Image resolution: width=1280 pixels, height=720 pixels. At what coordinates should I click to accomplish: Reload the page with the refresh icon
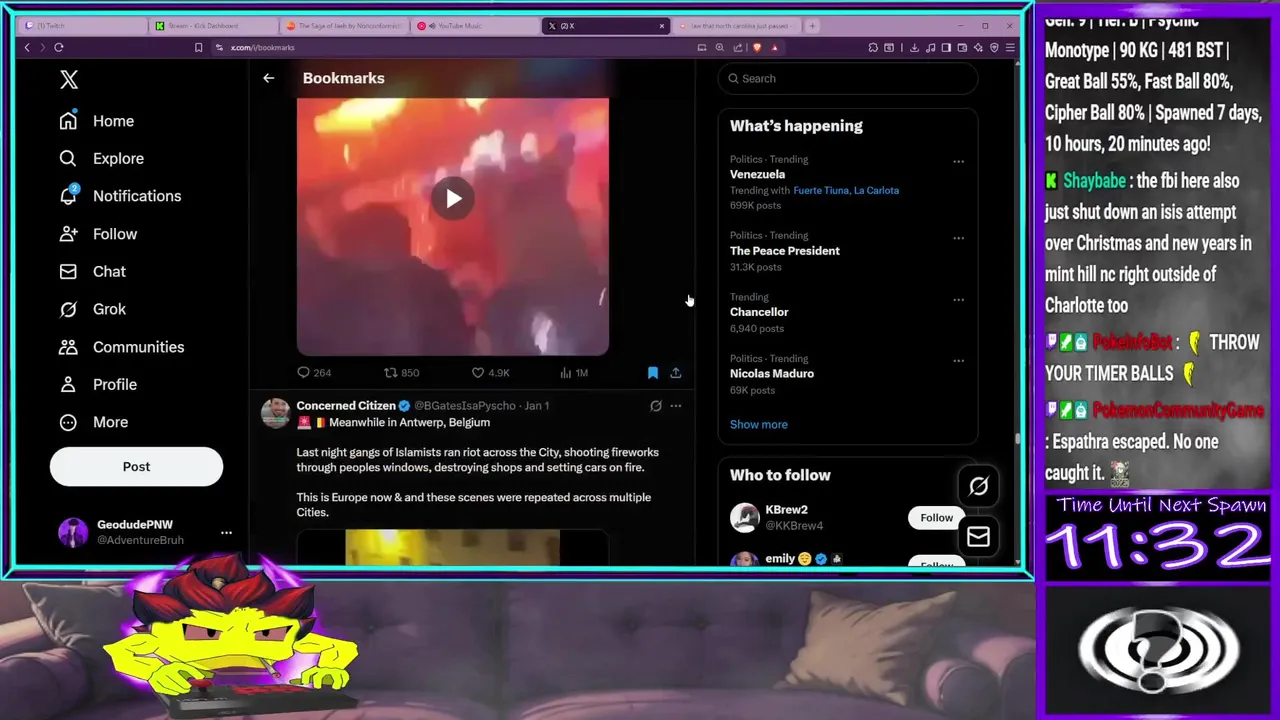(x=59, y=47)
